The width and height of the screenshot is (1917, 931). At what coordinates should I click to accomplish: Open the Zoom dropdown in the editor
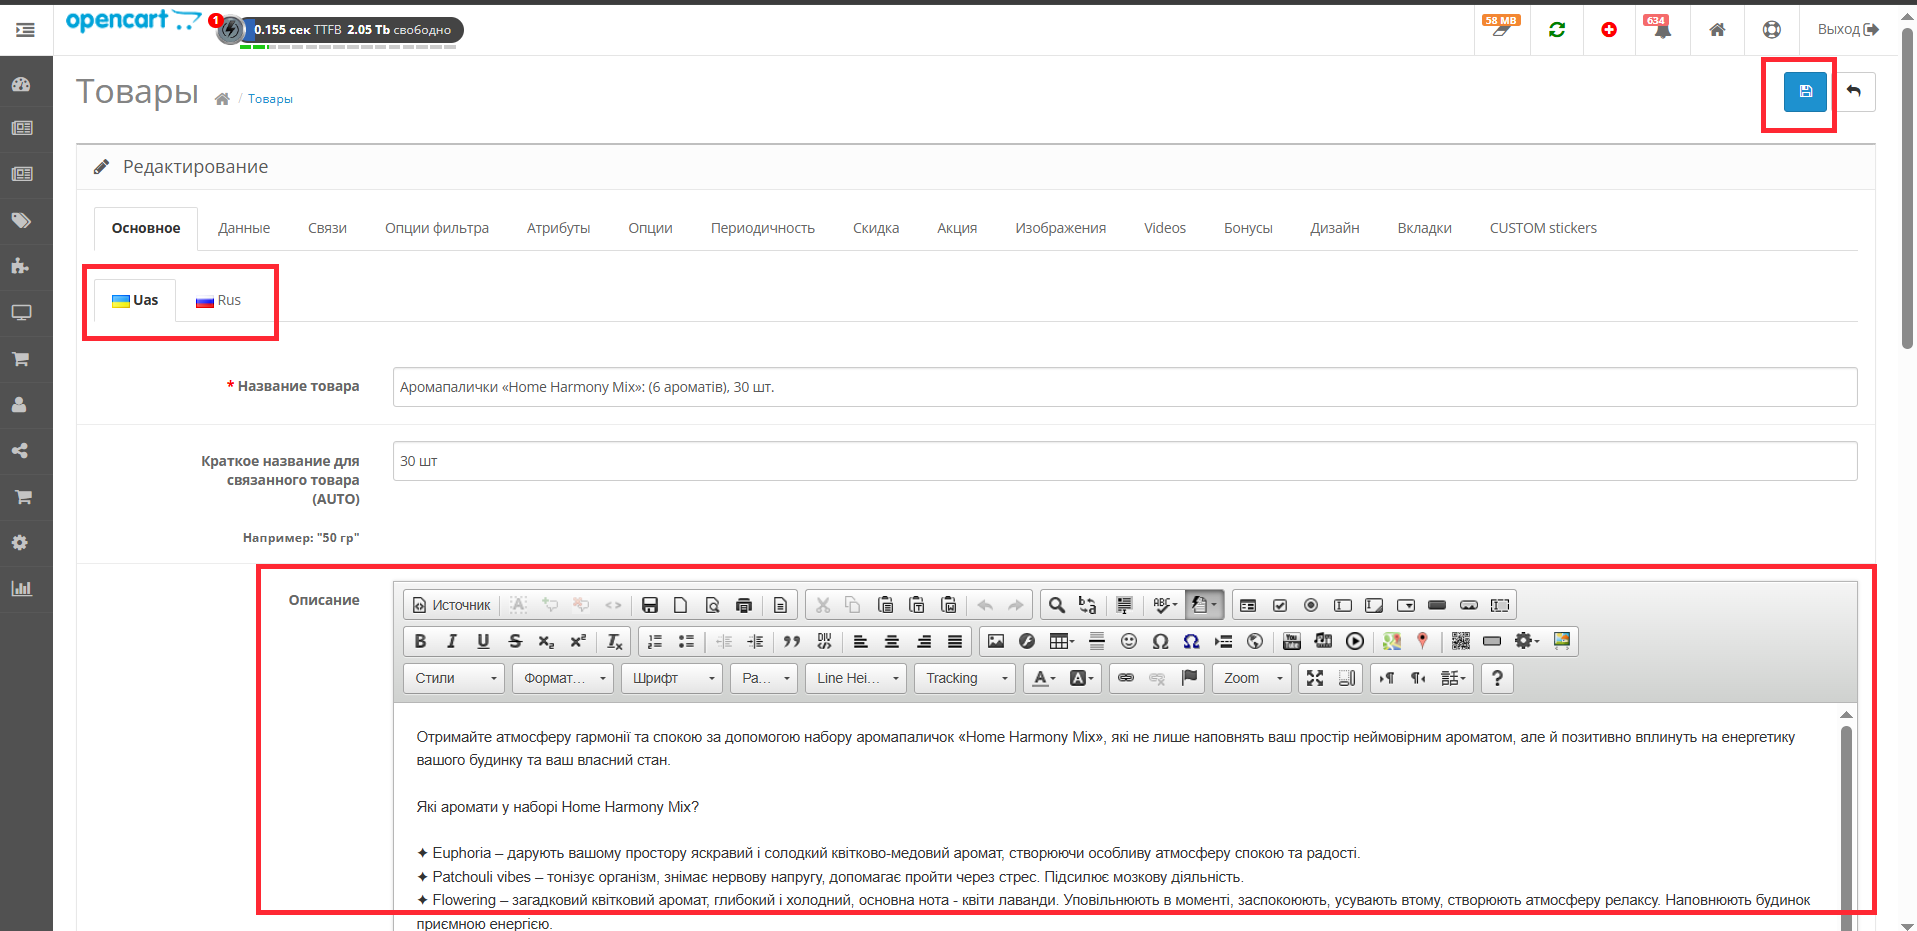[x=1252, y=678]
